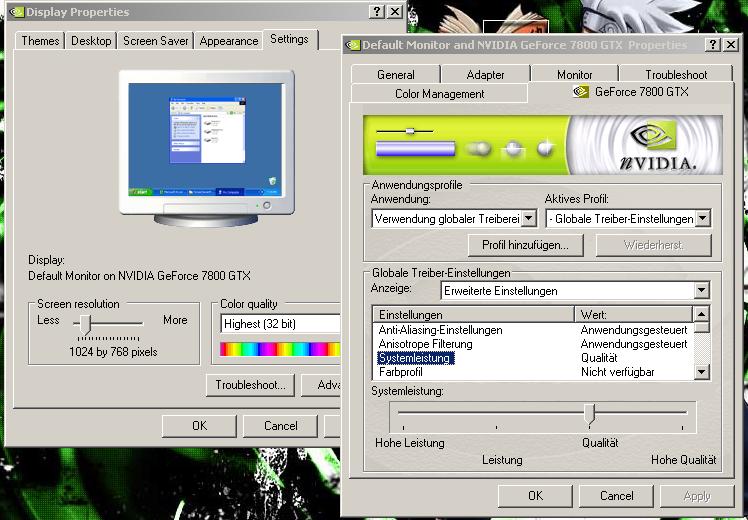Click Cancel in Display Properties
This screenshot has height=520, width=748.
[x=280, y=426]
